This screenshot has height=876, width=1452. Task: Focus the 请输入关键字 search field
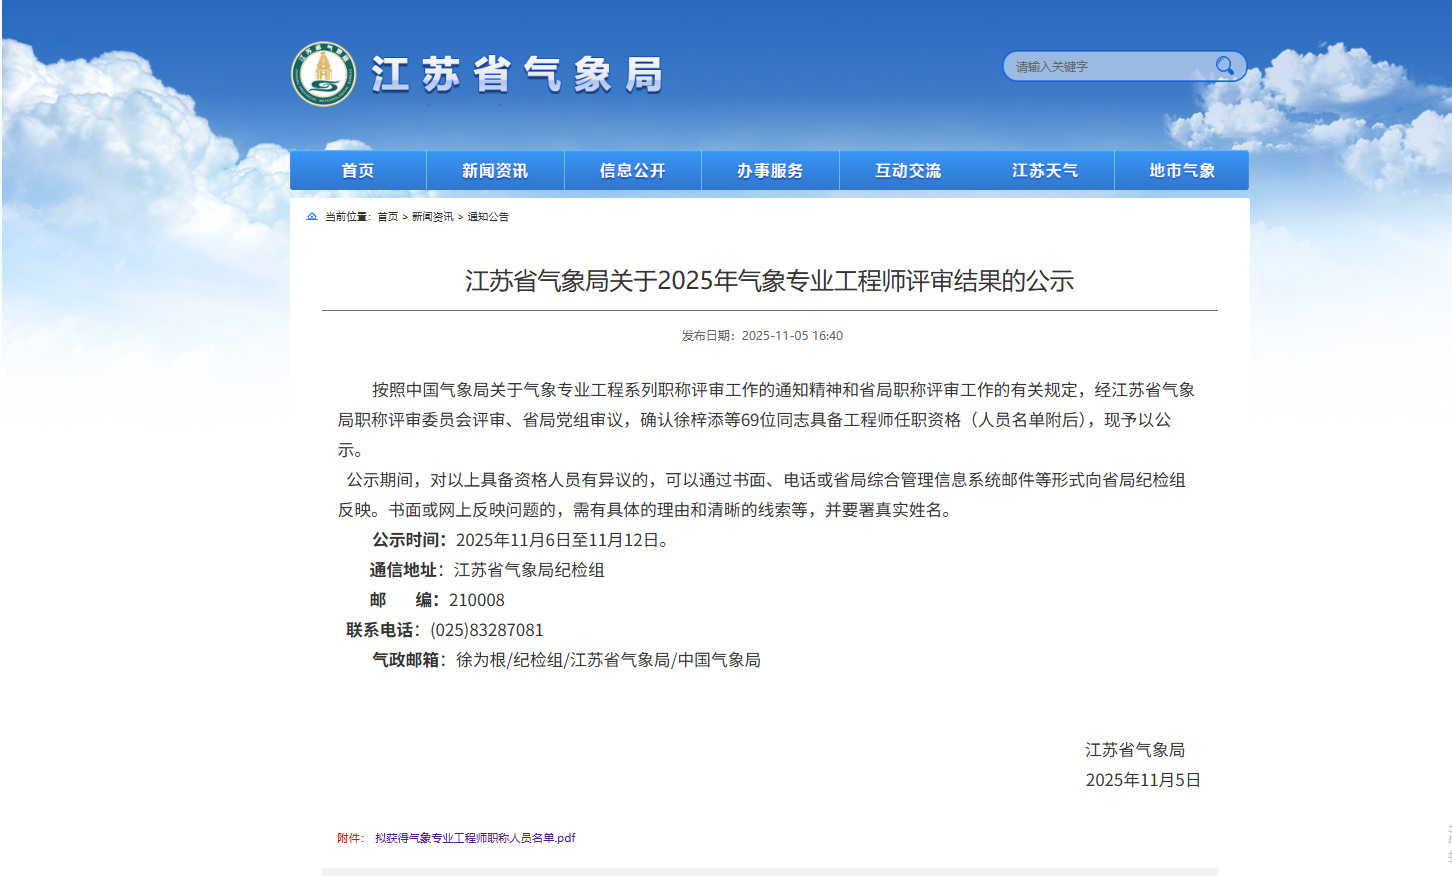1108,67
